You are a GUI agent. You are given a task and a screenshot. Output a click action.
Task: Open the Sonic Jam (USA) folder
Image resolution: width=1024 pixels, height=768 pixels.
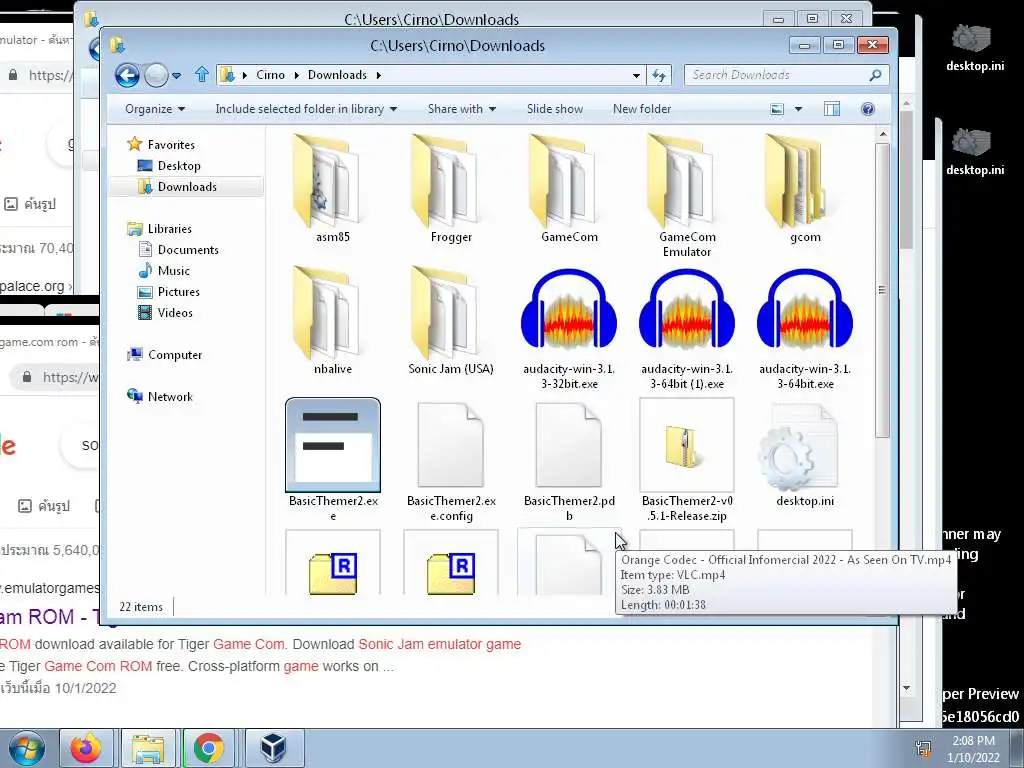[451, 321]
